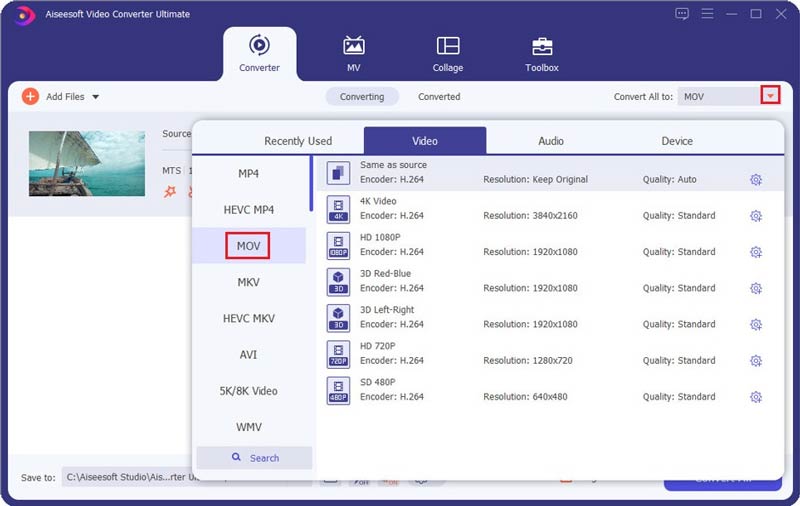Viewport: 800px width, 506px height.
Task: Click the HD 1080P preset icon
Action: tap(338, 245)
